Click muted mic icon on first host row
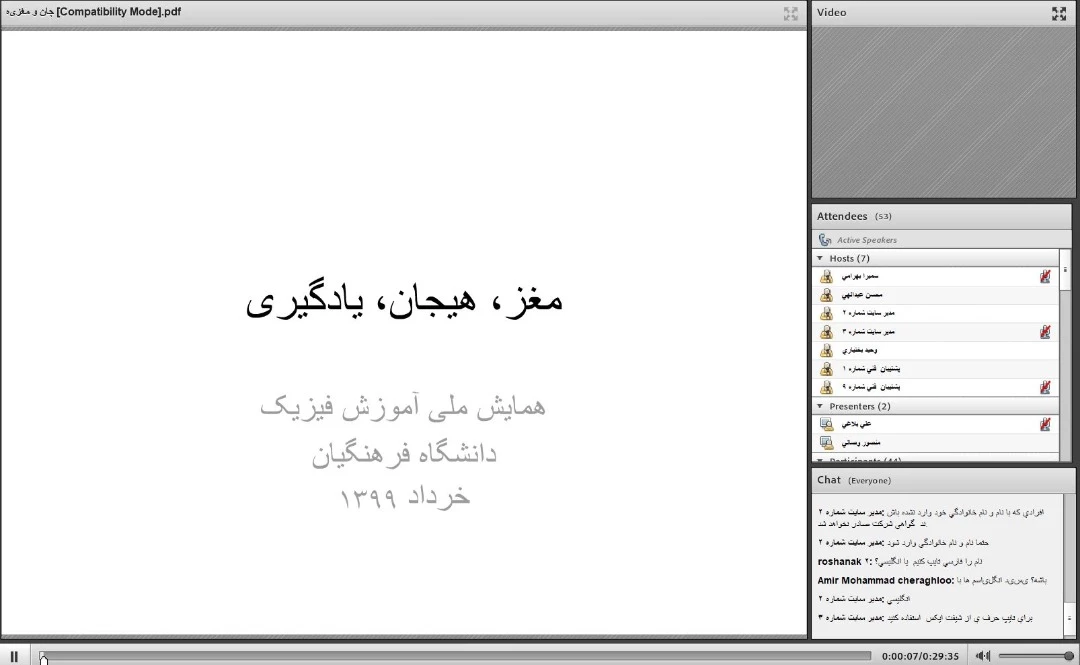 [x=1045, y=277]
